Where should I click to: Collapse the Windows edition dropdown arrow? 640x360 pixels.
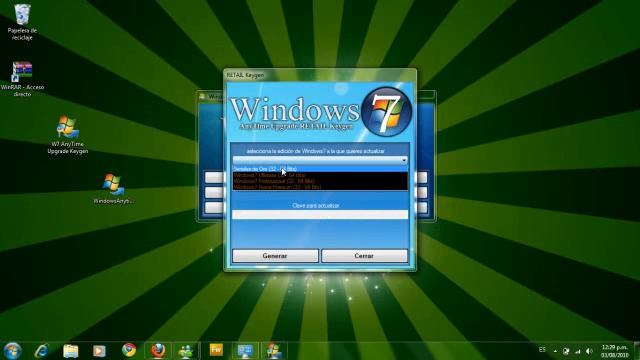click(x=404, y=160)
